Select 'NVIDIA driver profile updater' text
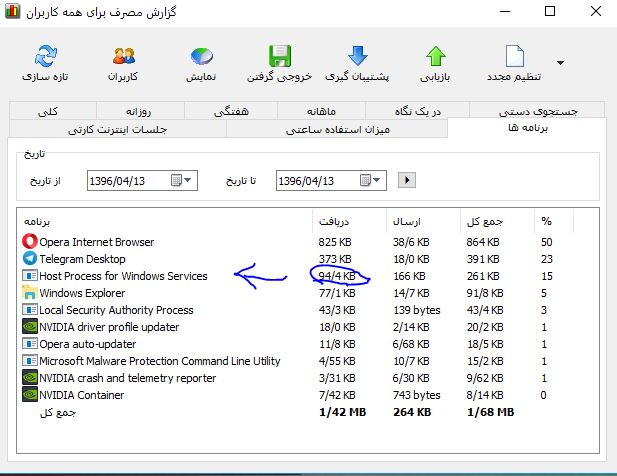 click(x=109, y=327)
